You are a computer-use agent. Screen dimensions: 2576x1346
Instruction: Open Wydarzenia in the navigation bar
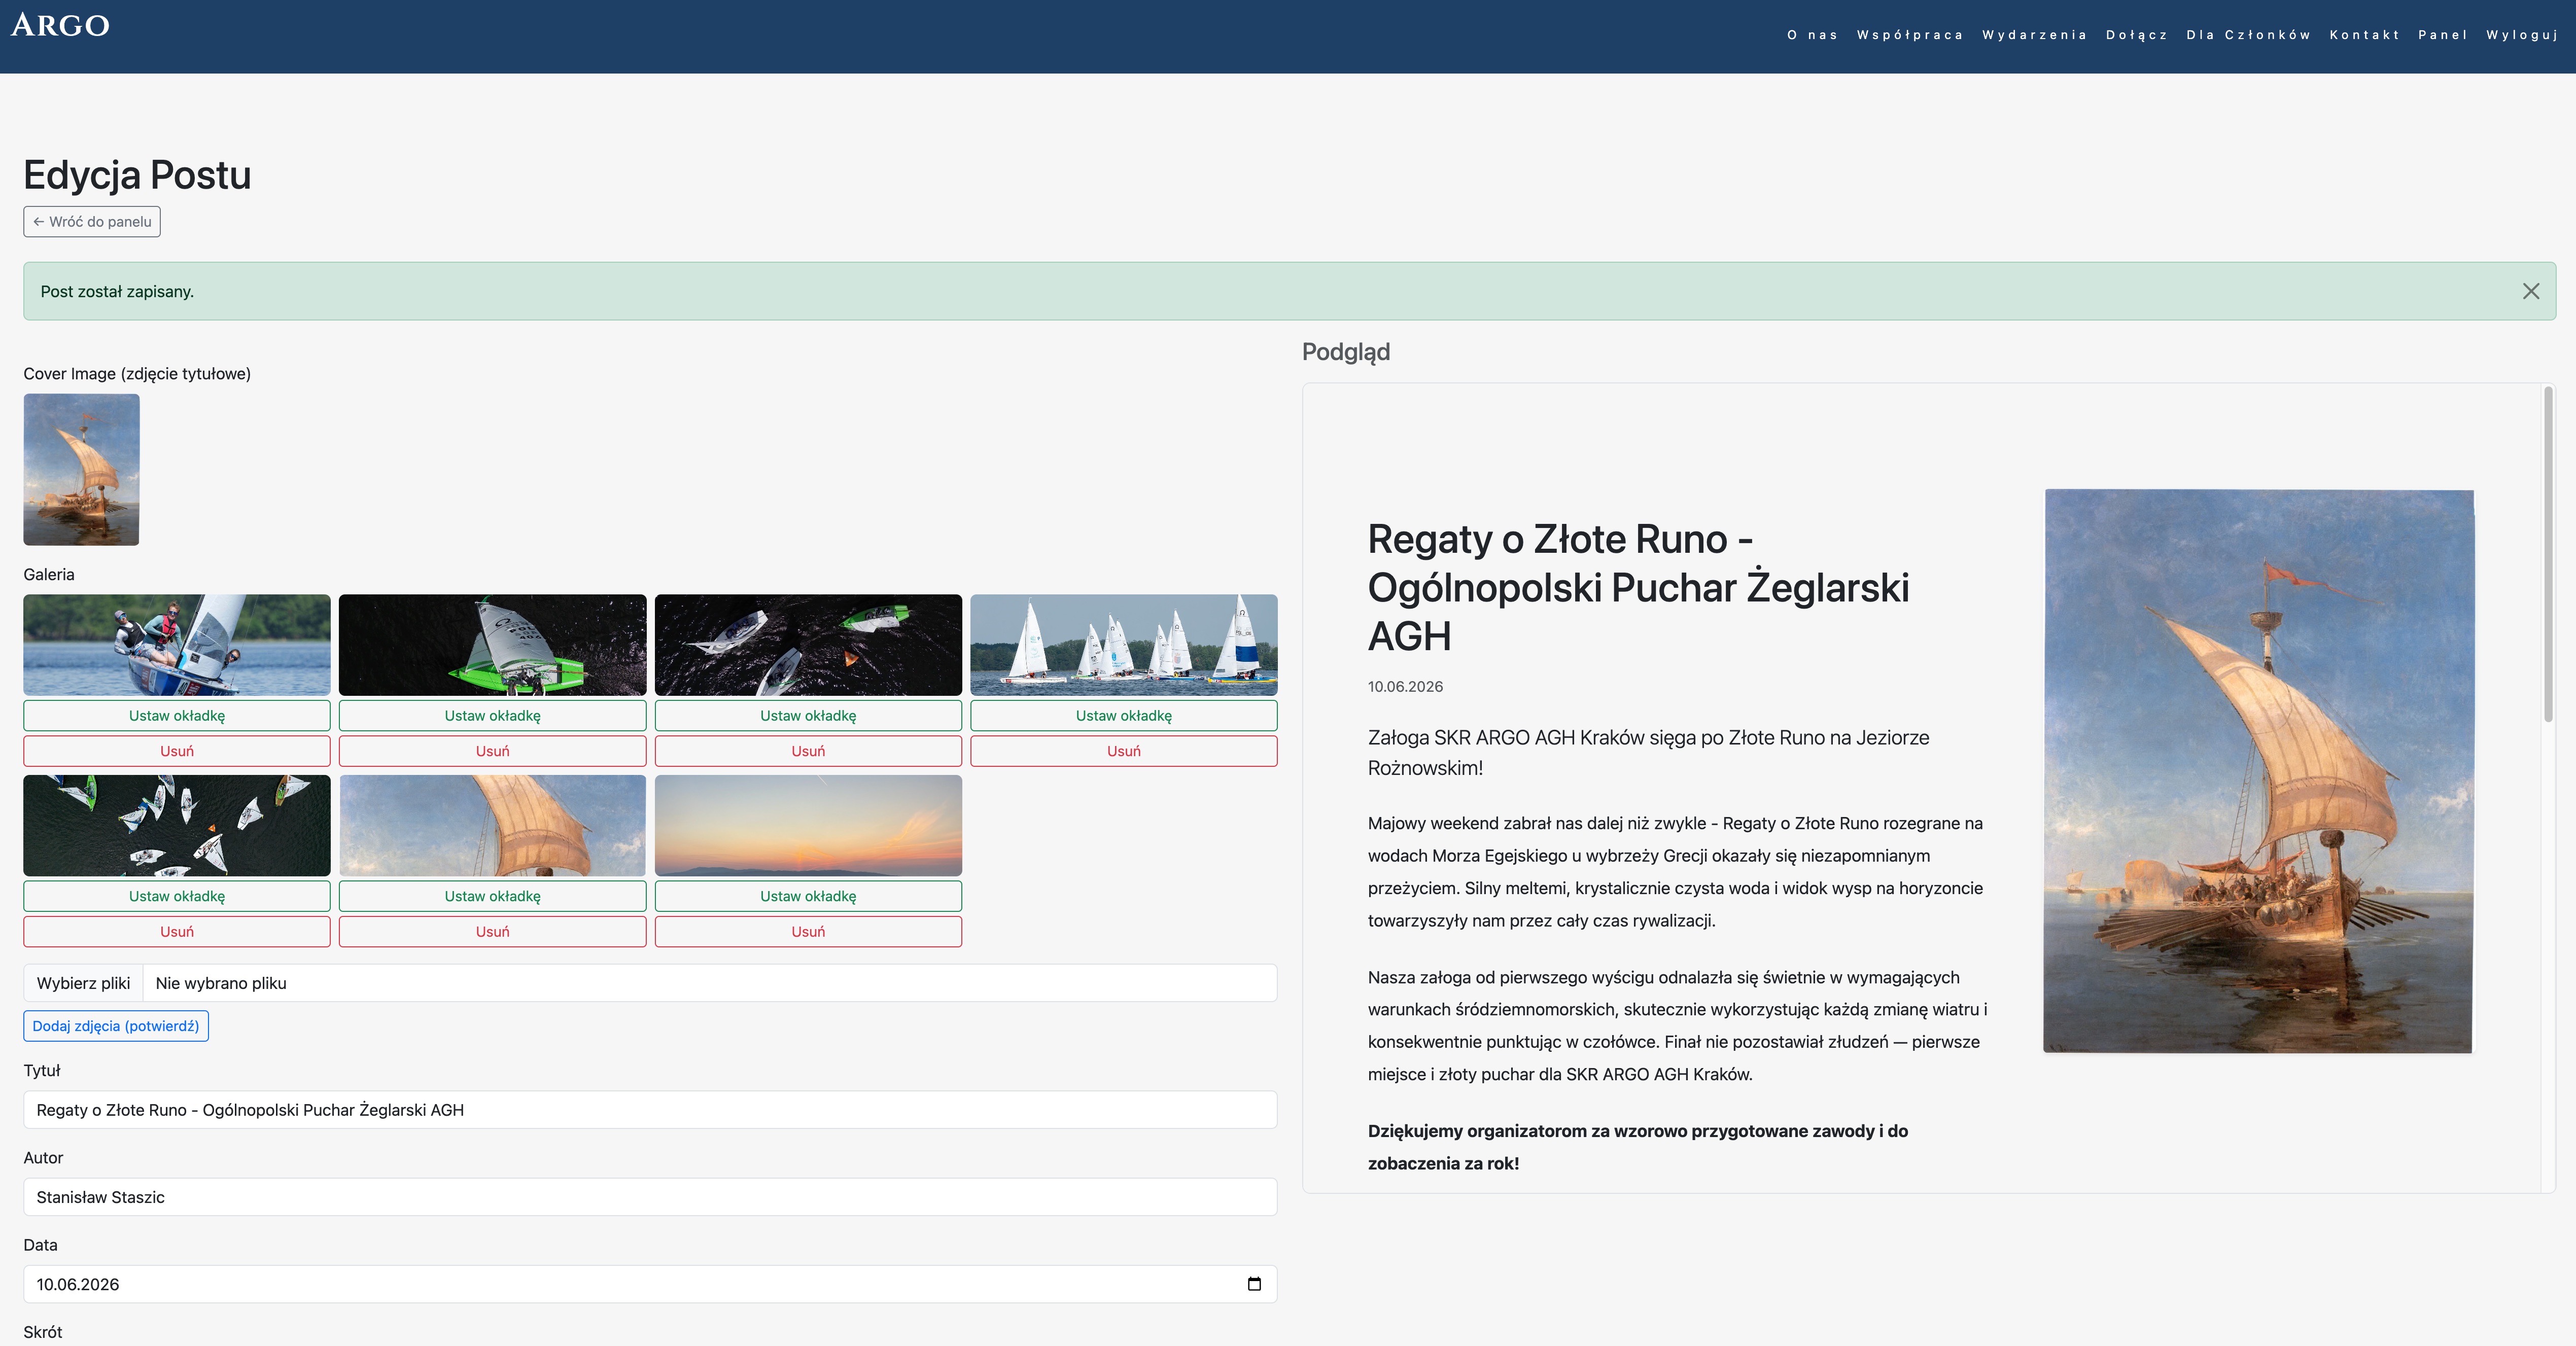pos(2035,35)
